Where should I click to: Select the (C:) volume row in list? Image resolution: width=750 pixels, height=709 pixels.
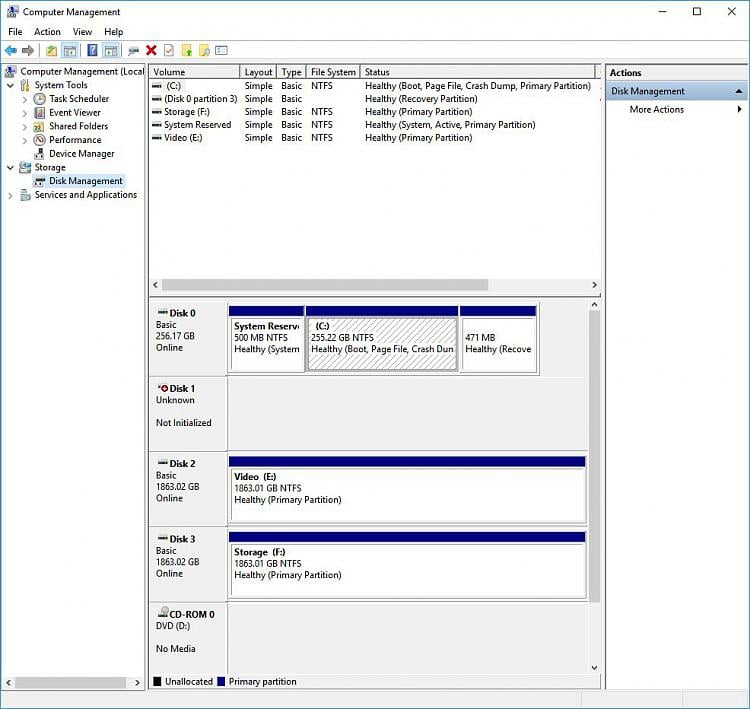[x=375, y=86]
